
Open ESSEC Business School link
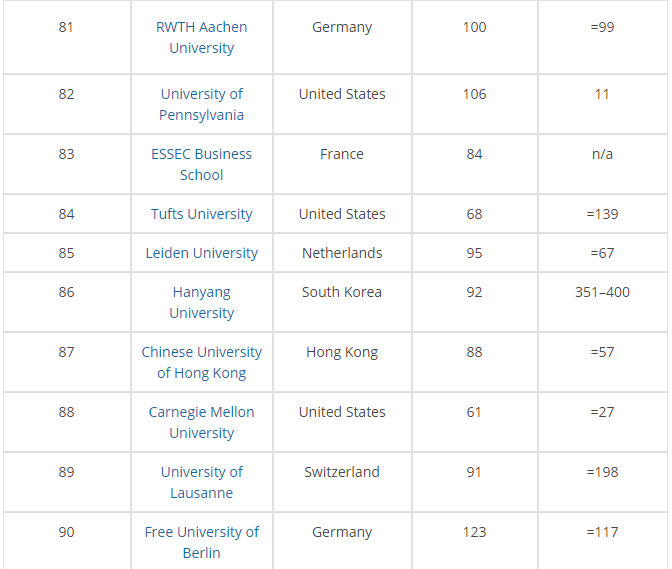(x=201, y=164)
